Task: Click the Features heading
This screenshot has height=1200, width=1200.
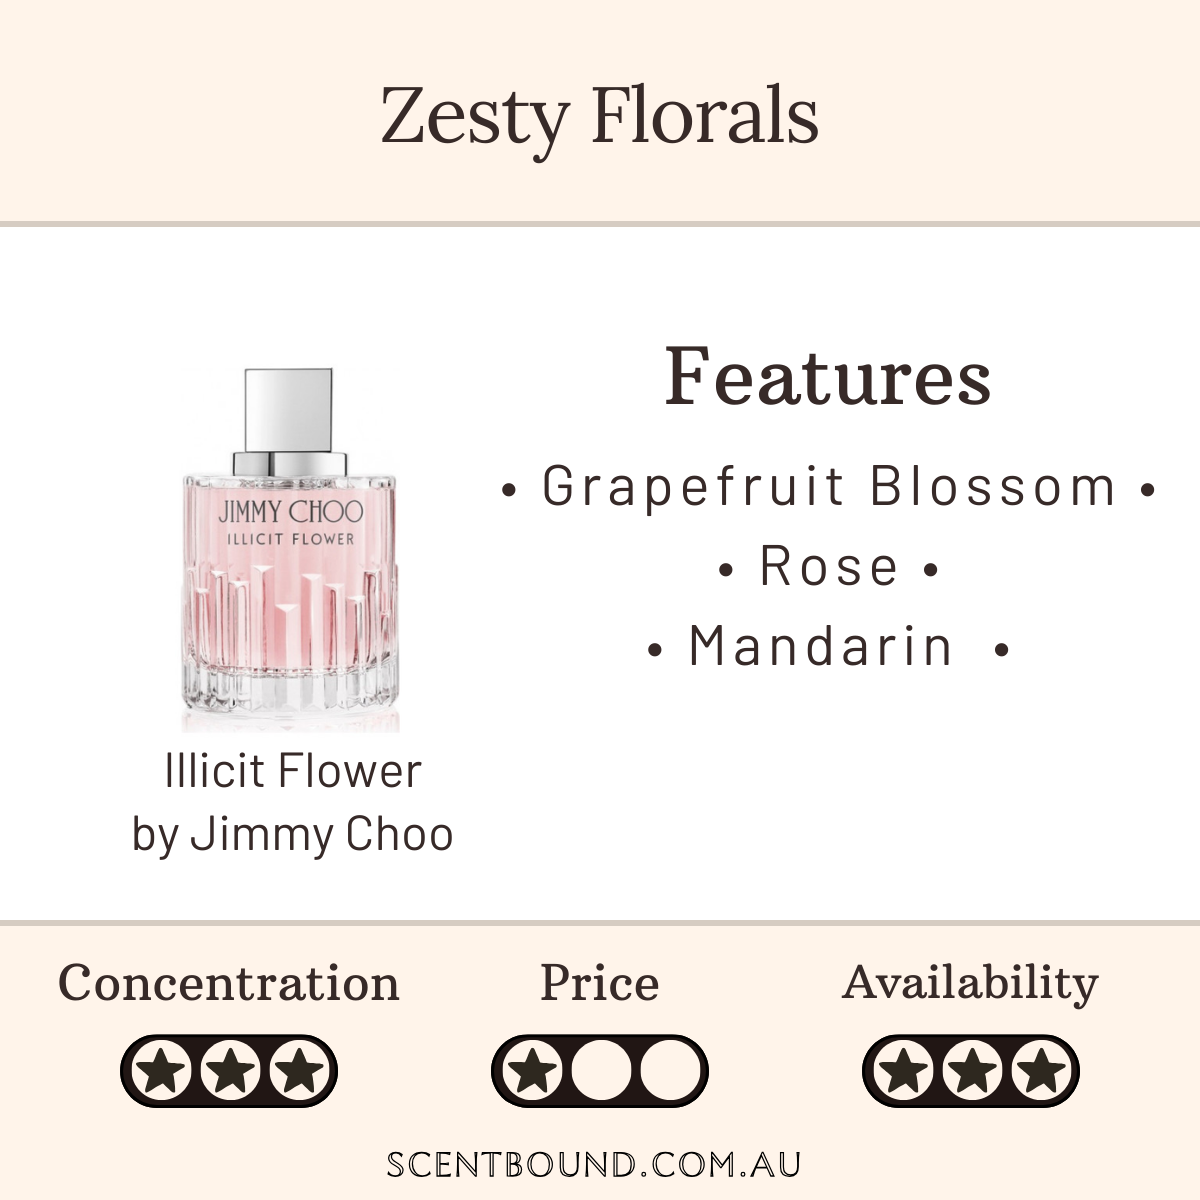Action: pyautogui.click(x=828, y=377)
